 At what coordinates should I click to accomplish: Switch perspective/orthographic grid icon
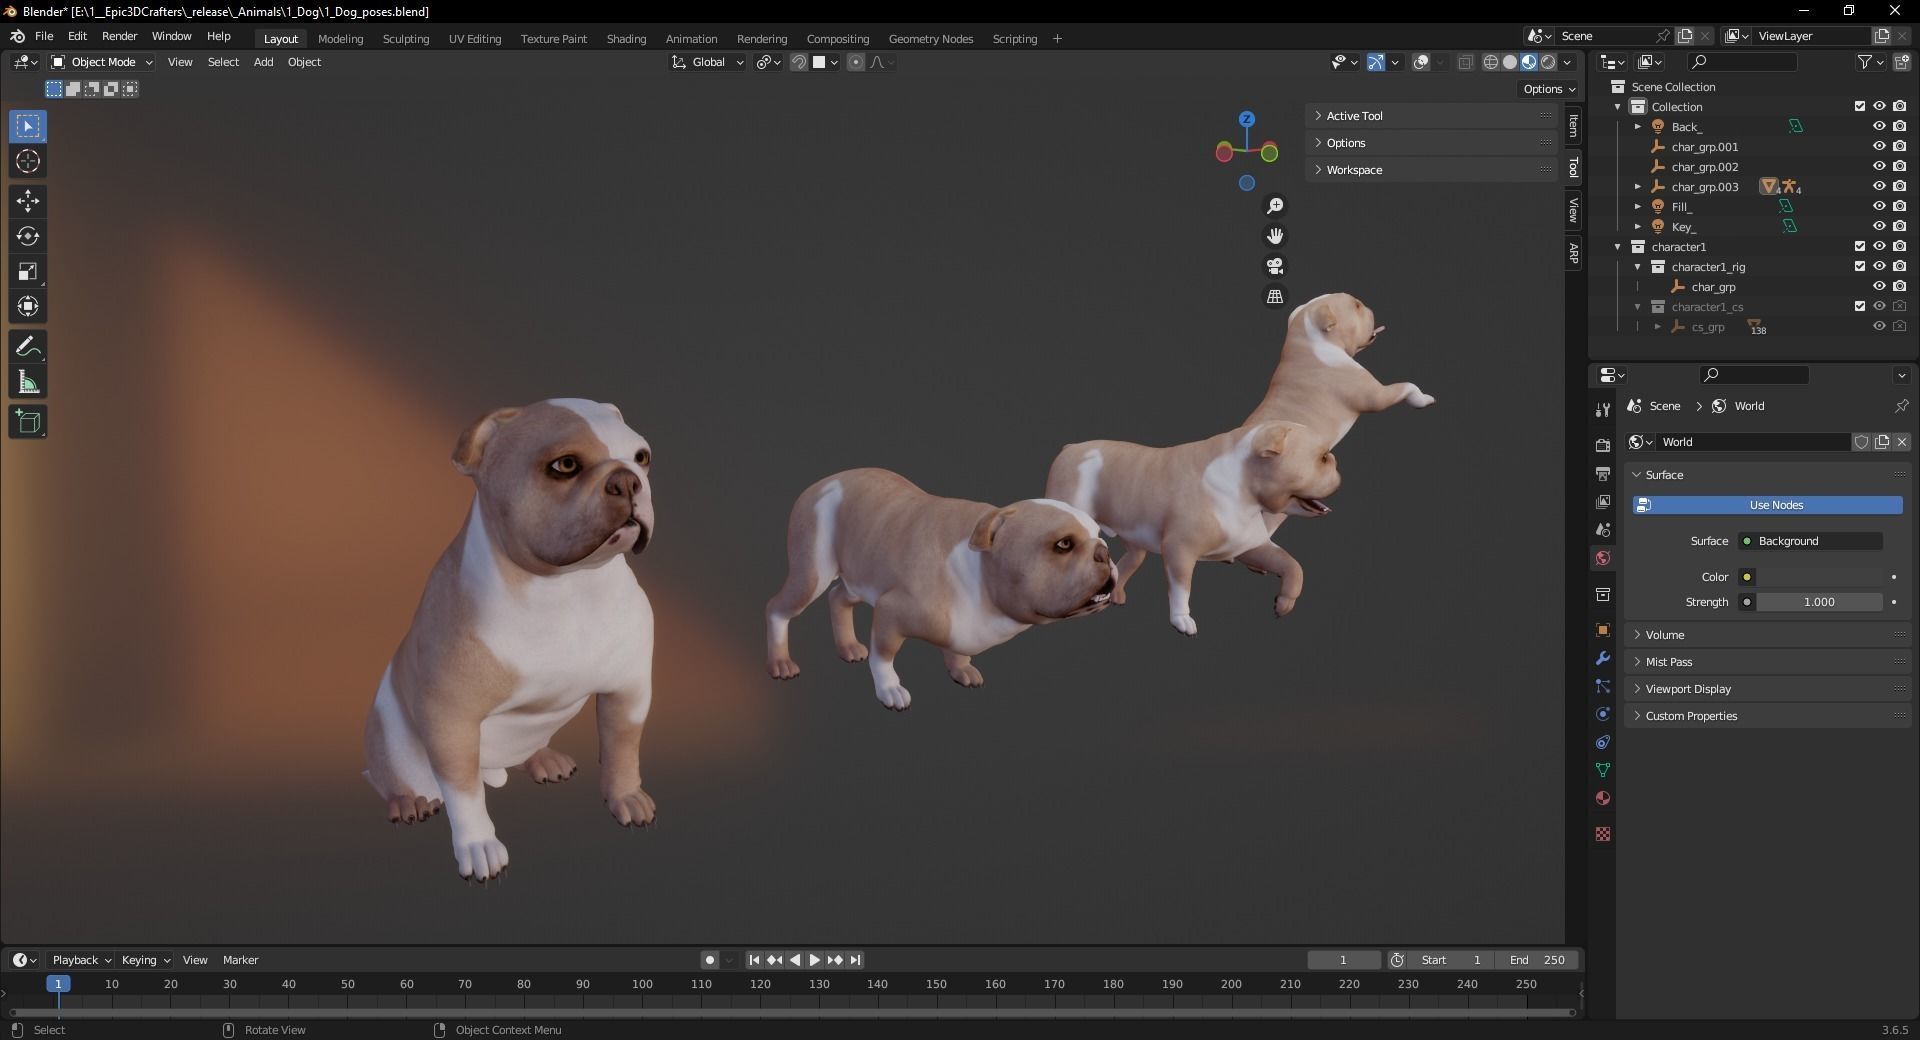(x=1275, y=297)
